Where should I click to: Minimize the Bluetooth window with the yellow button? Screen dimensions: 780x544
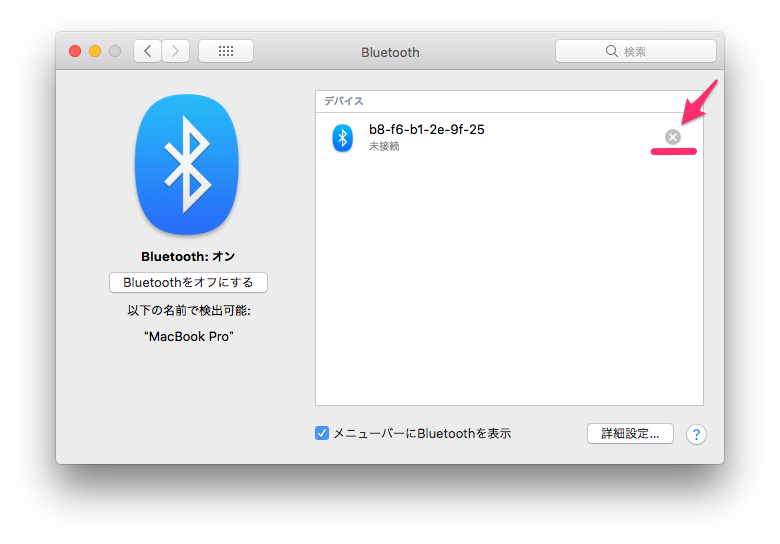[95, 51]
